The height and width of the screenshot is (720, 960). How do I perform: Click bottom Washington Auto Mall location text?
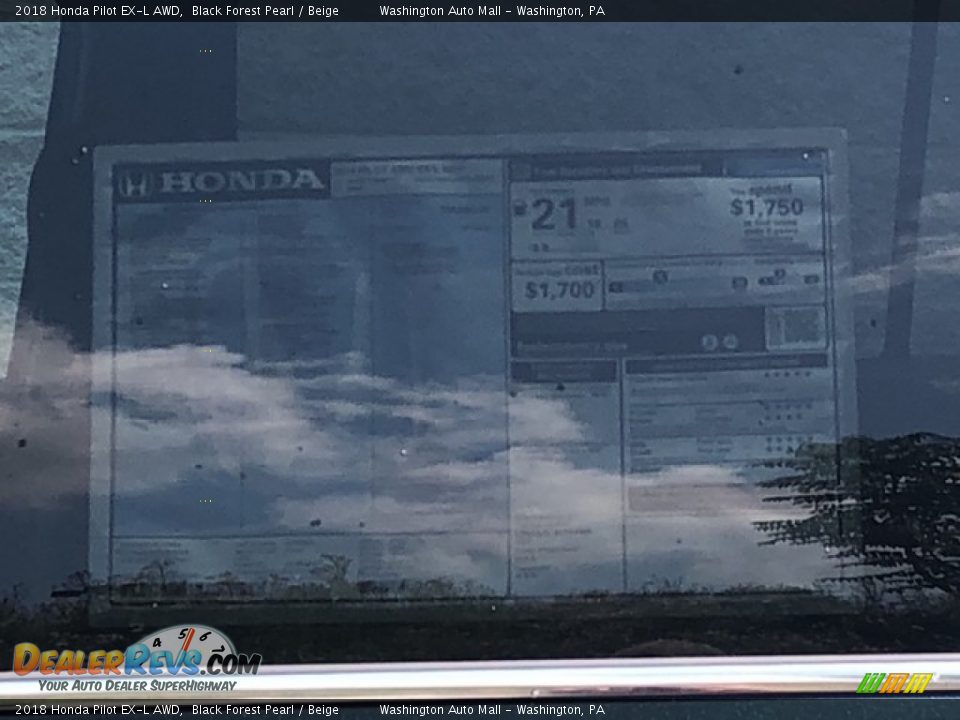[x=491, y=710]
